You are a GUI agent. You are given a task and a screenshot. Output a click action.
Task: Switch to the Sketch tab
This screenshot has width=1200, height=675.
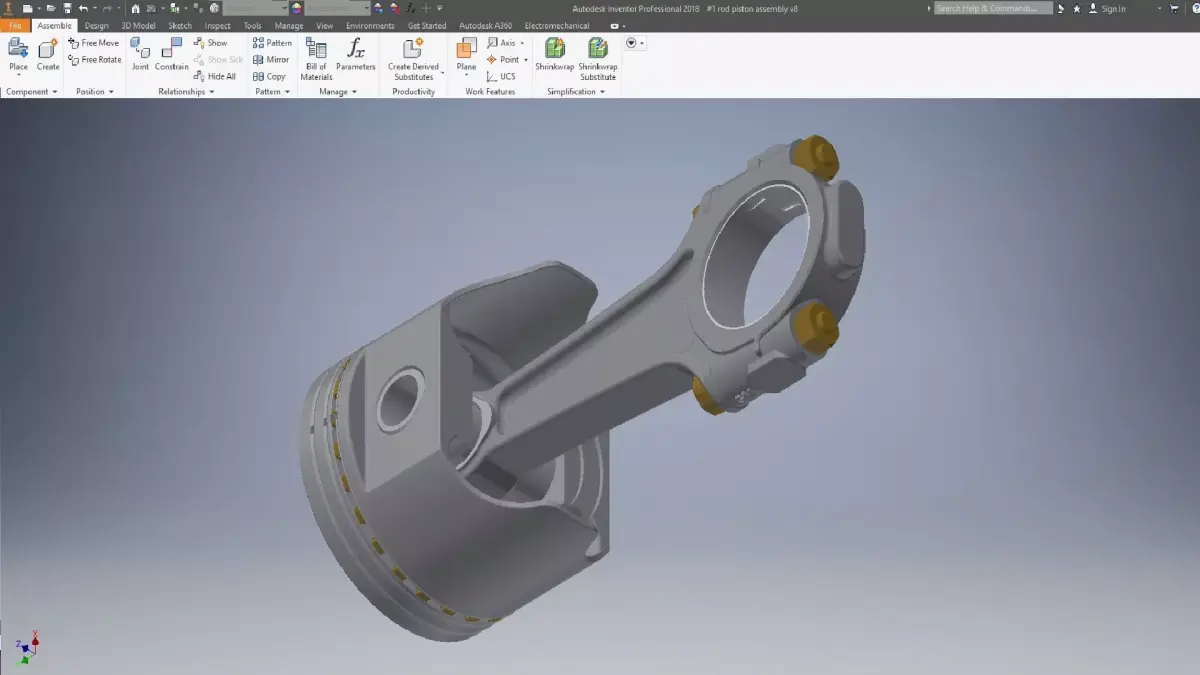point(180,26)
